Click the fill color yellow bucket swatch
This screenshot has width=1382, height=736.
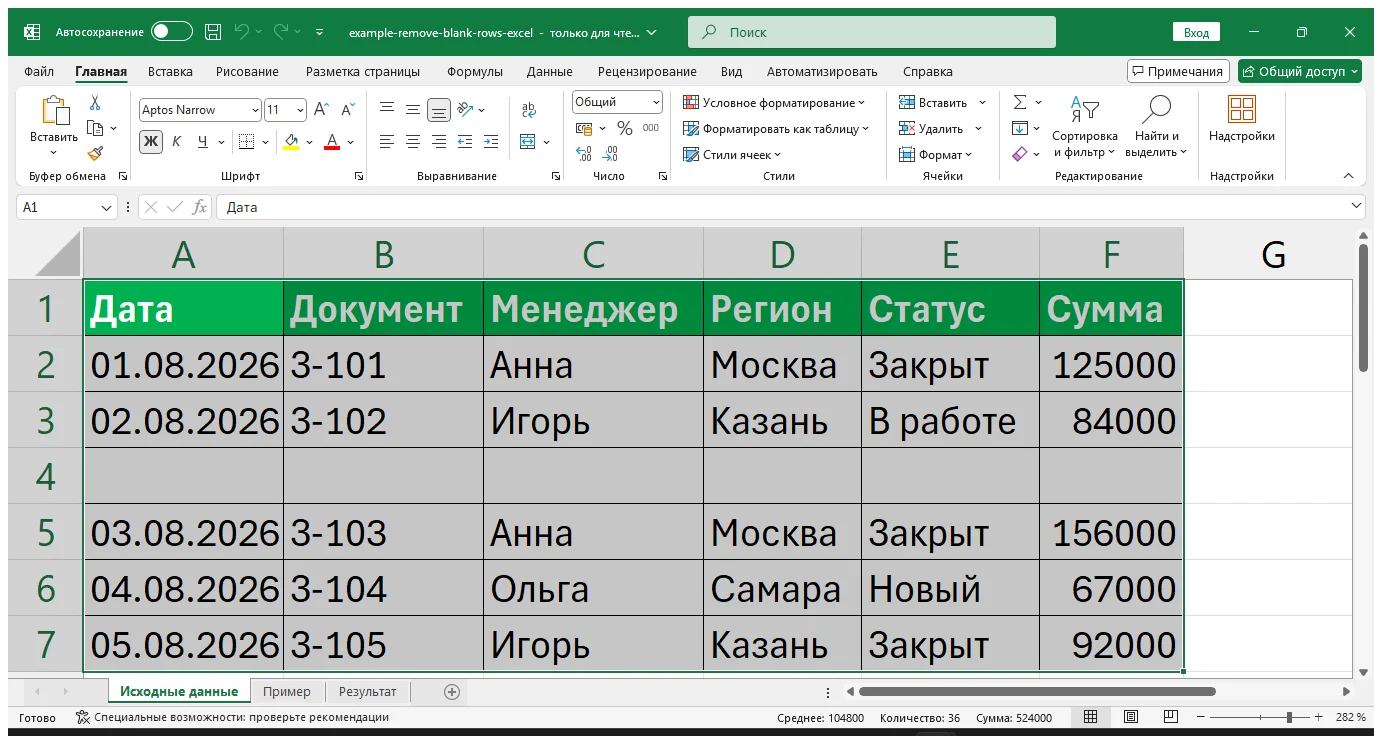(x=291, y=142)
